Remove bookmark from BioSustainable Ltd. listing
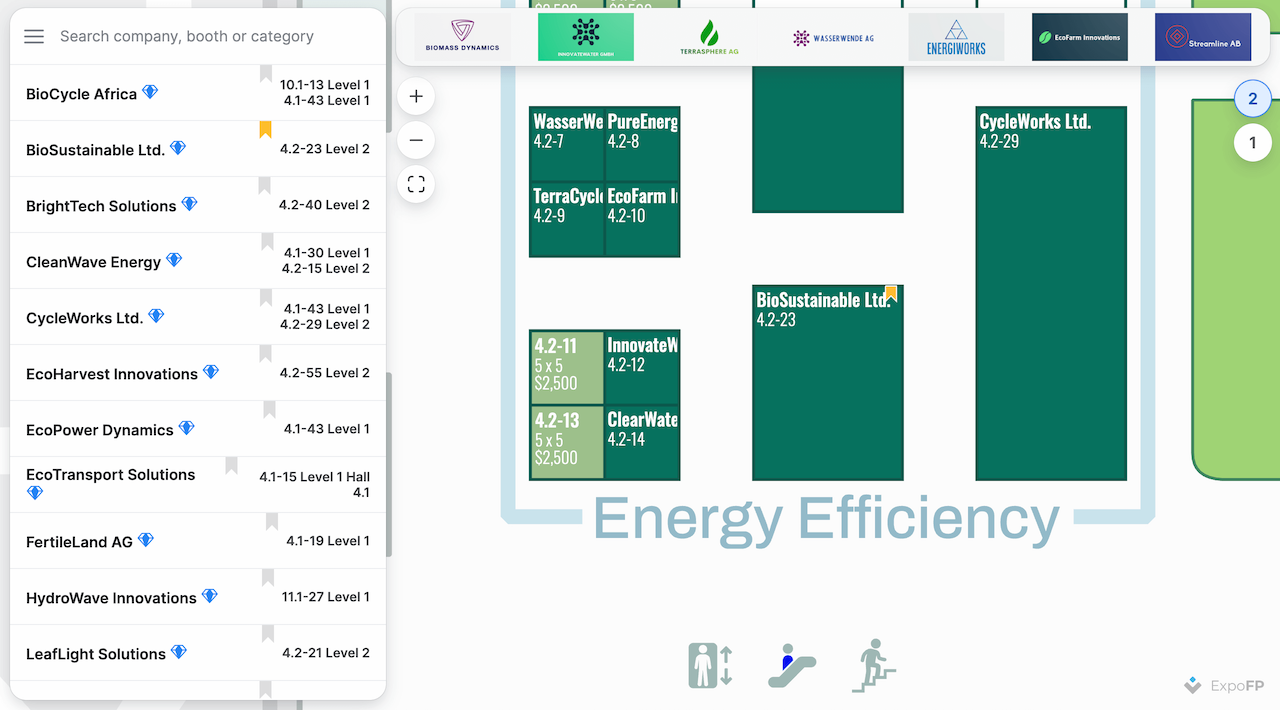1280x710 pixels. coord(265,130)
